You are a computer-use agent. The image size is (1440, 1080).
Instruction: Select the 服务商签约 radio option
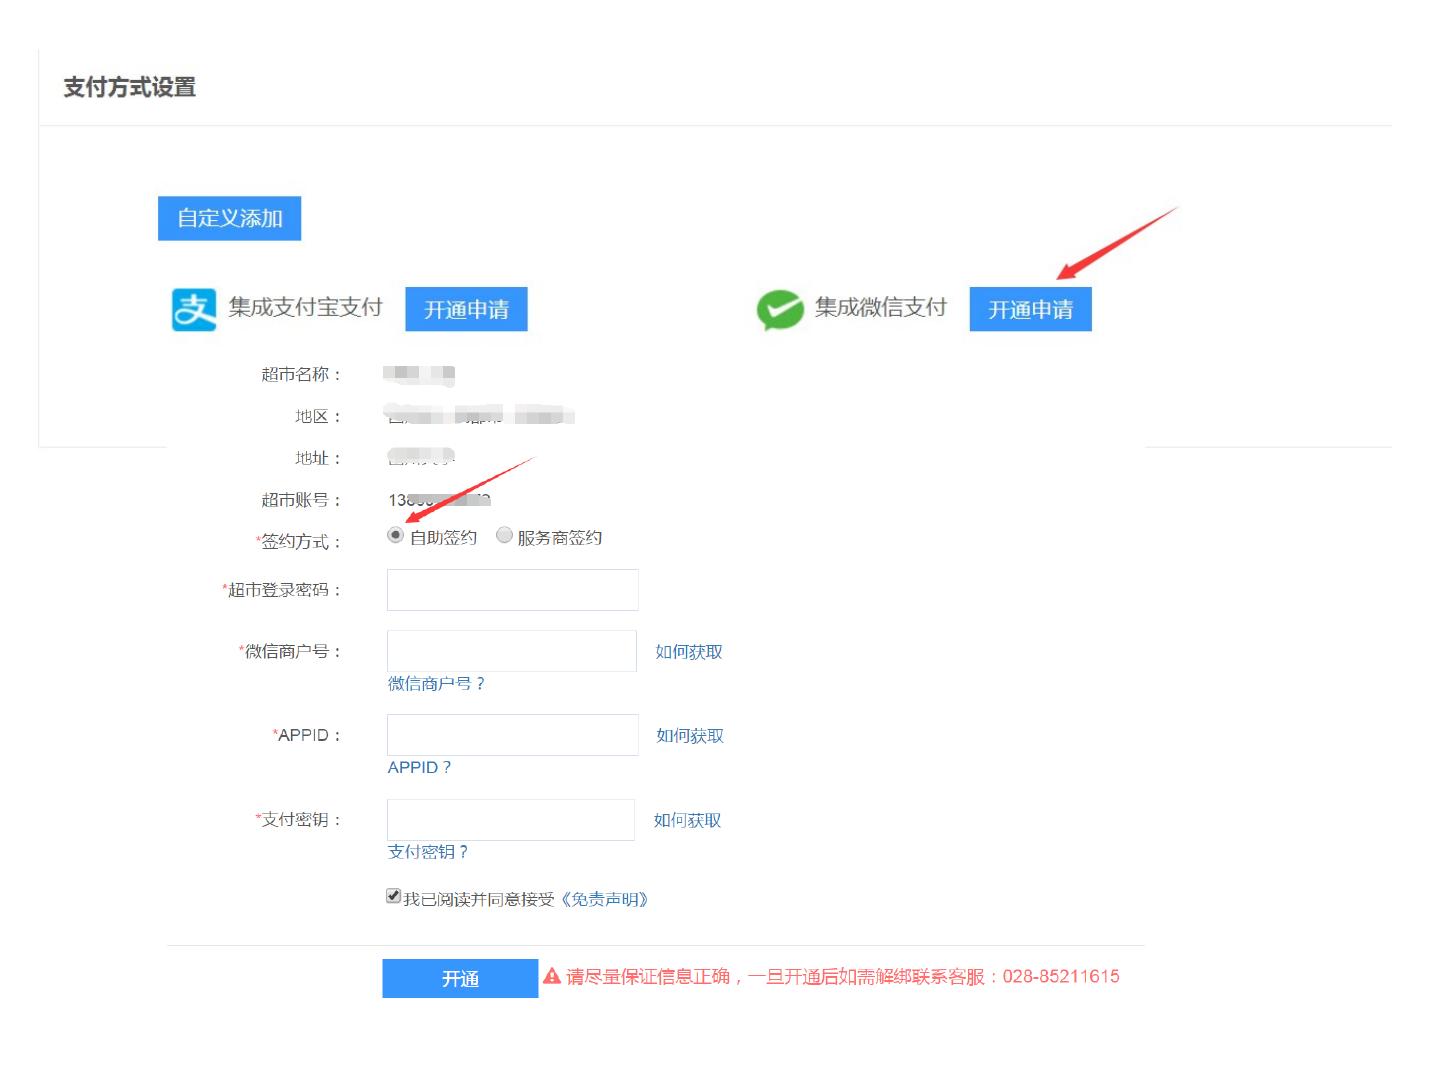click(x=505, y=535)
